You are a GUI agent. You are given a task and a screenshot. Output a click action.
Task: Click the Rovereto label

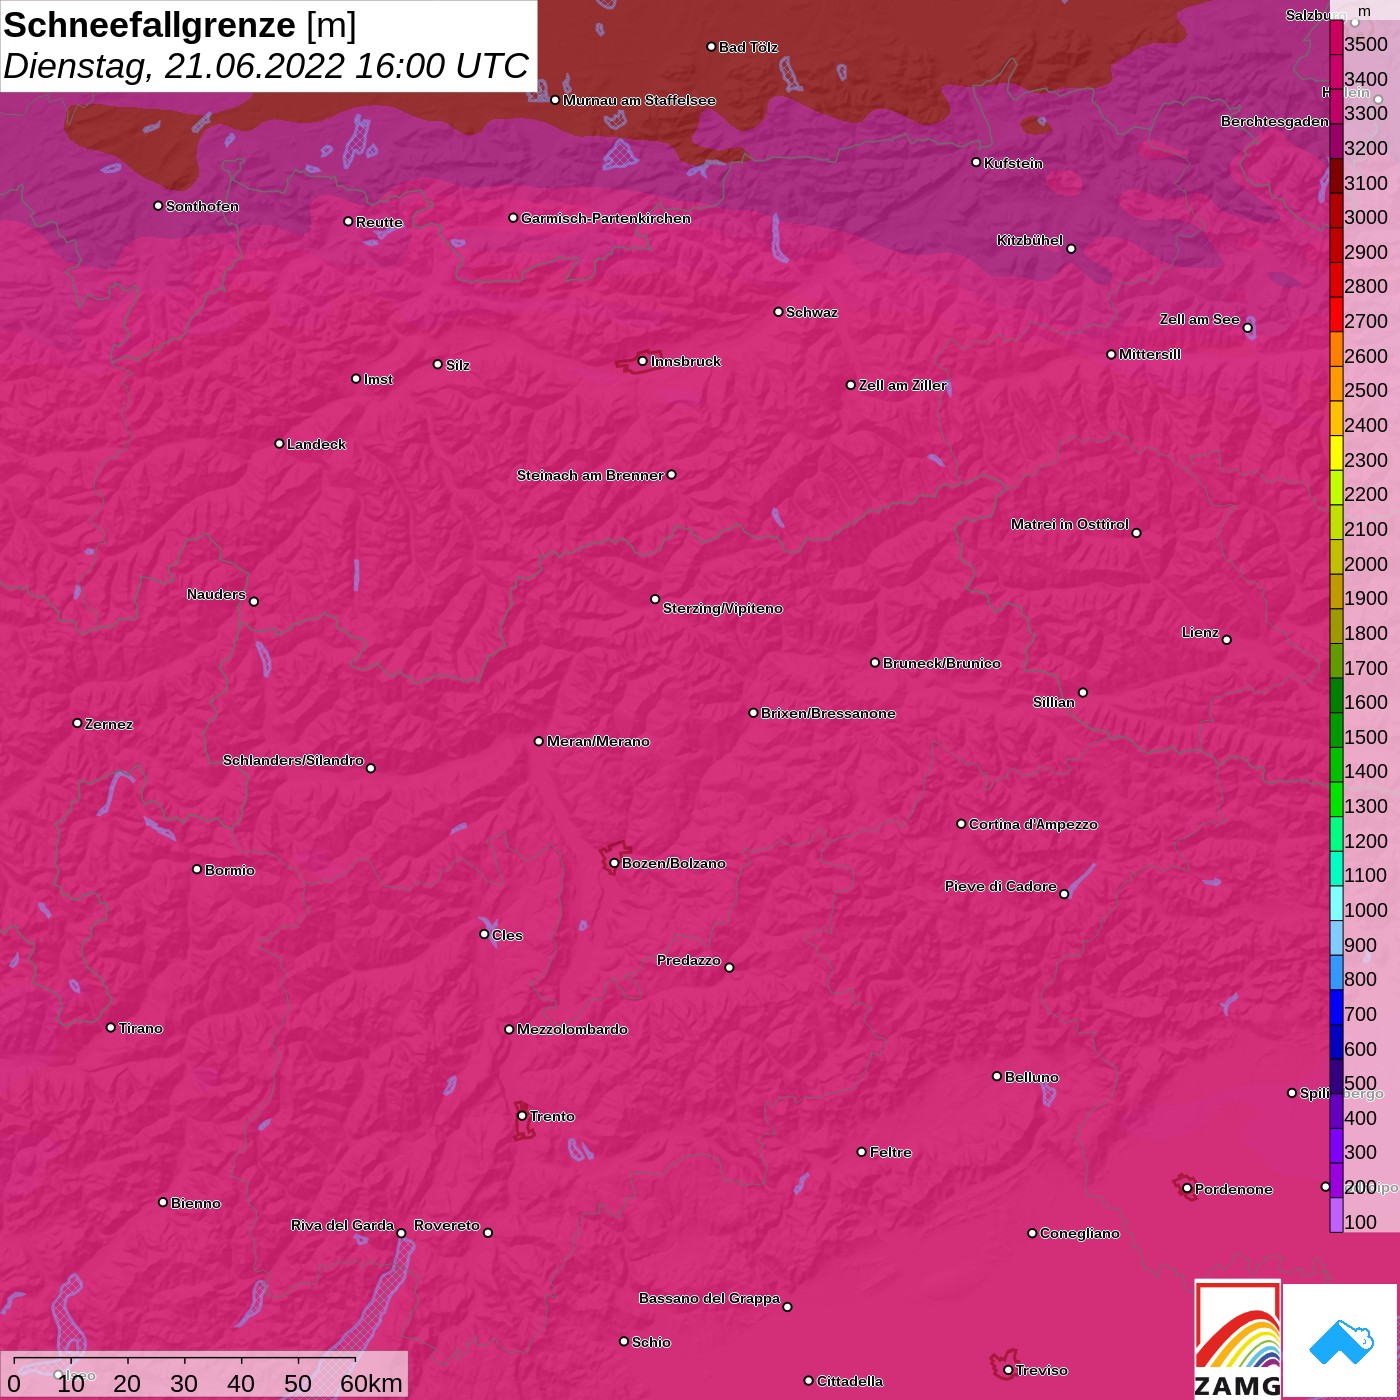pos(447,1225)
